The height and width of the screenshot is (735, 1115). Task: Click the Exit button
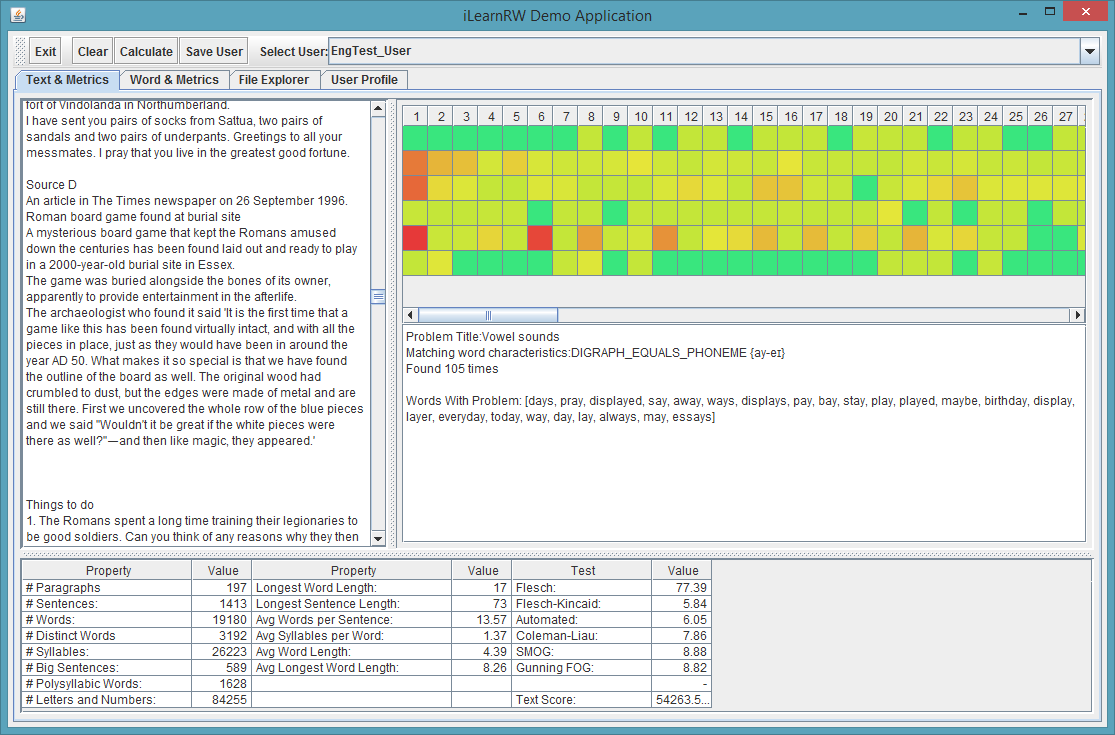coord(45,51)
